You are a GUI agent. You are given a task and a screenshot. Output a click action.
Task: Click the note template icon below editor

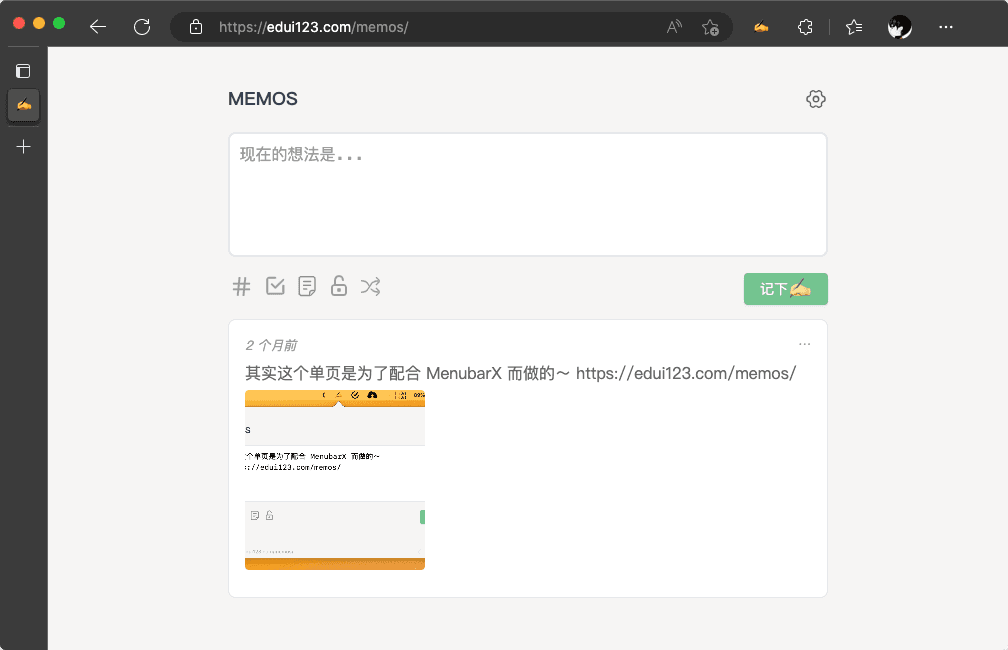tap(307, 287)
